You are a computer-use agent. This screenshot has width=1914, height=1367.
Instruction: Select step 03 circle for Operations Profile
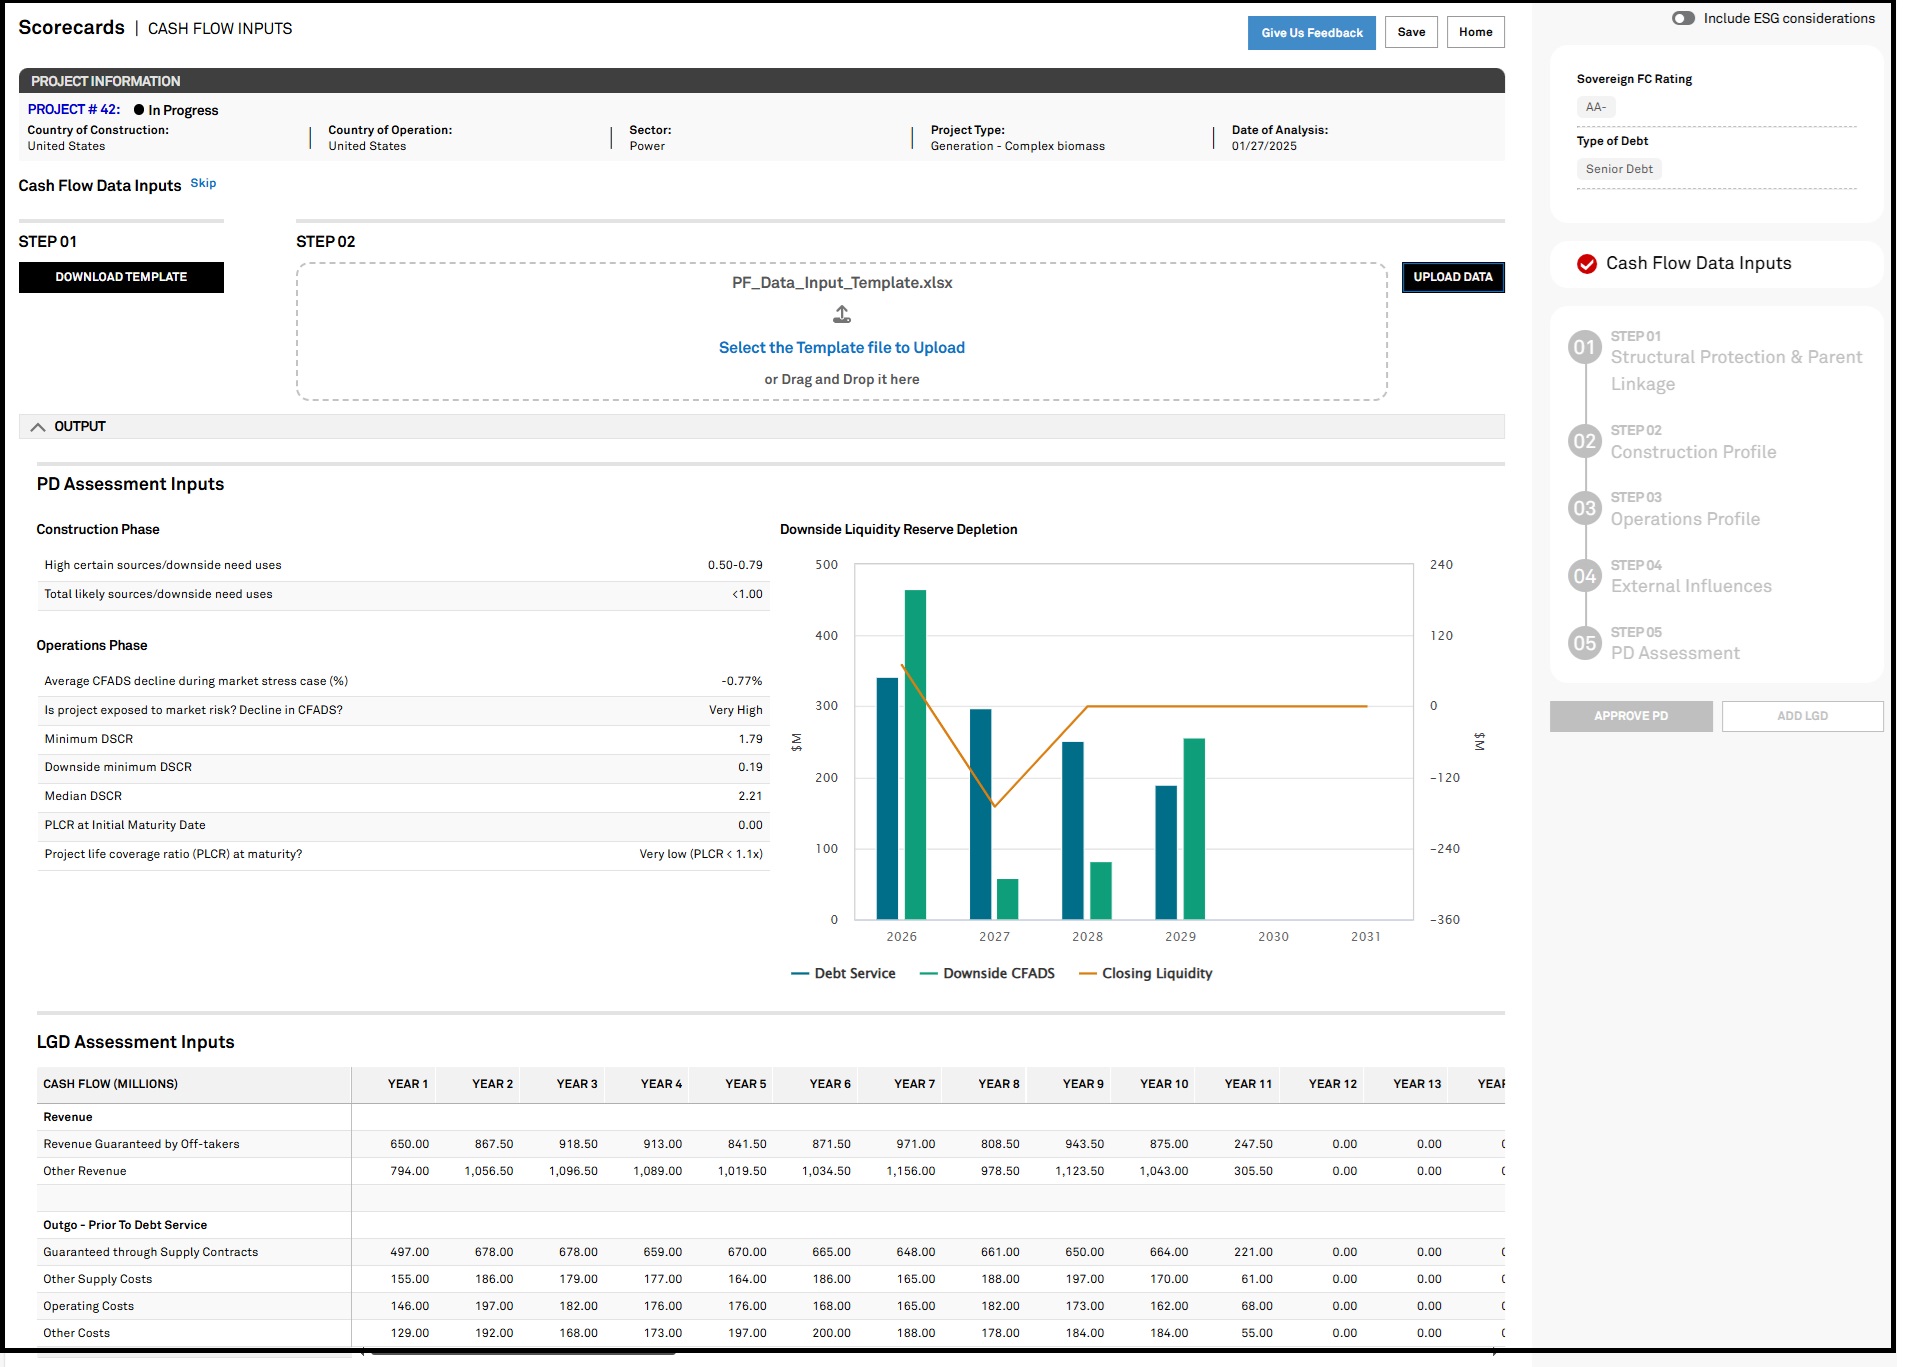tap(1584, 509)
